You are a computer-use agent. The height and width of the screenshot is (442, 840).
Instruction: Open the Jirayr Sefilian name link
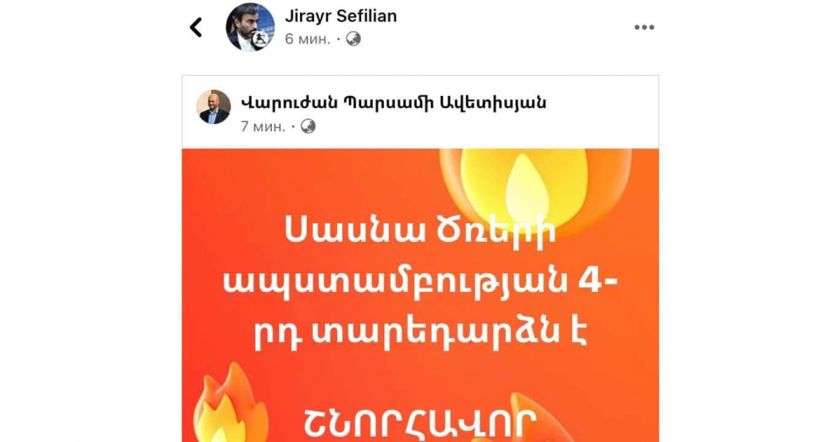341,16
